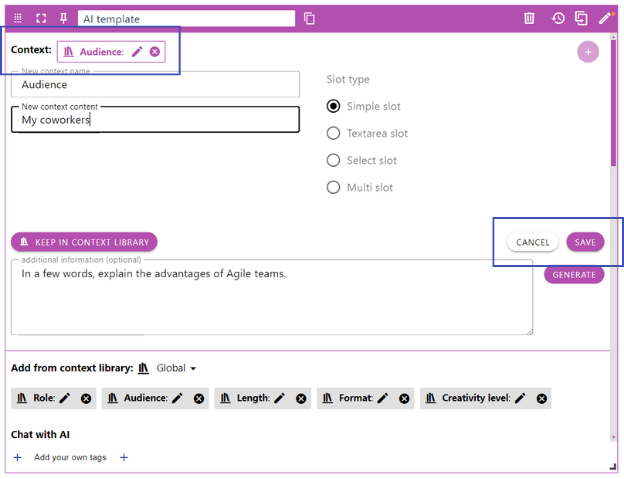
Task: Select the Multi slot radio button
Action: pyautogui.click(x=334, y=187)
